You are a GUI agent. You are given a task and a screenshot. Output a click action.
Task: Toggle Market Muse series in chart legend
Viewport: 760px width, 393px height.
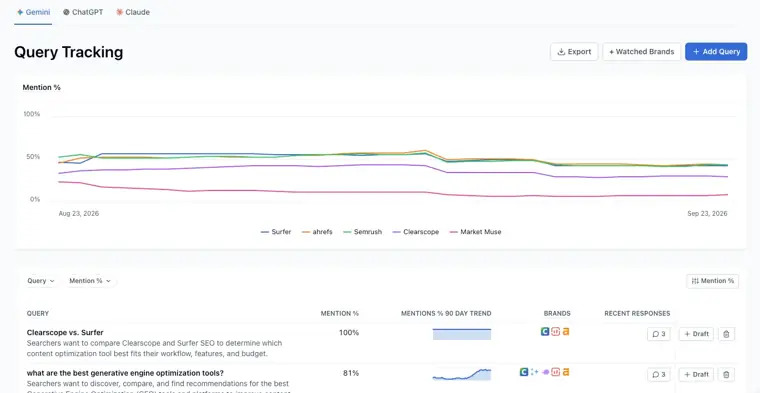coord(475,232)
